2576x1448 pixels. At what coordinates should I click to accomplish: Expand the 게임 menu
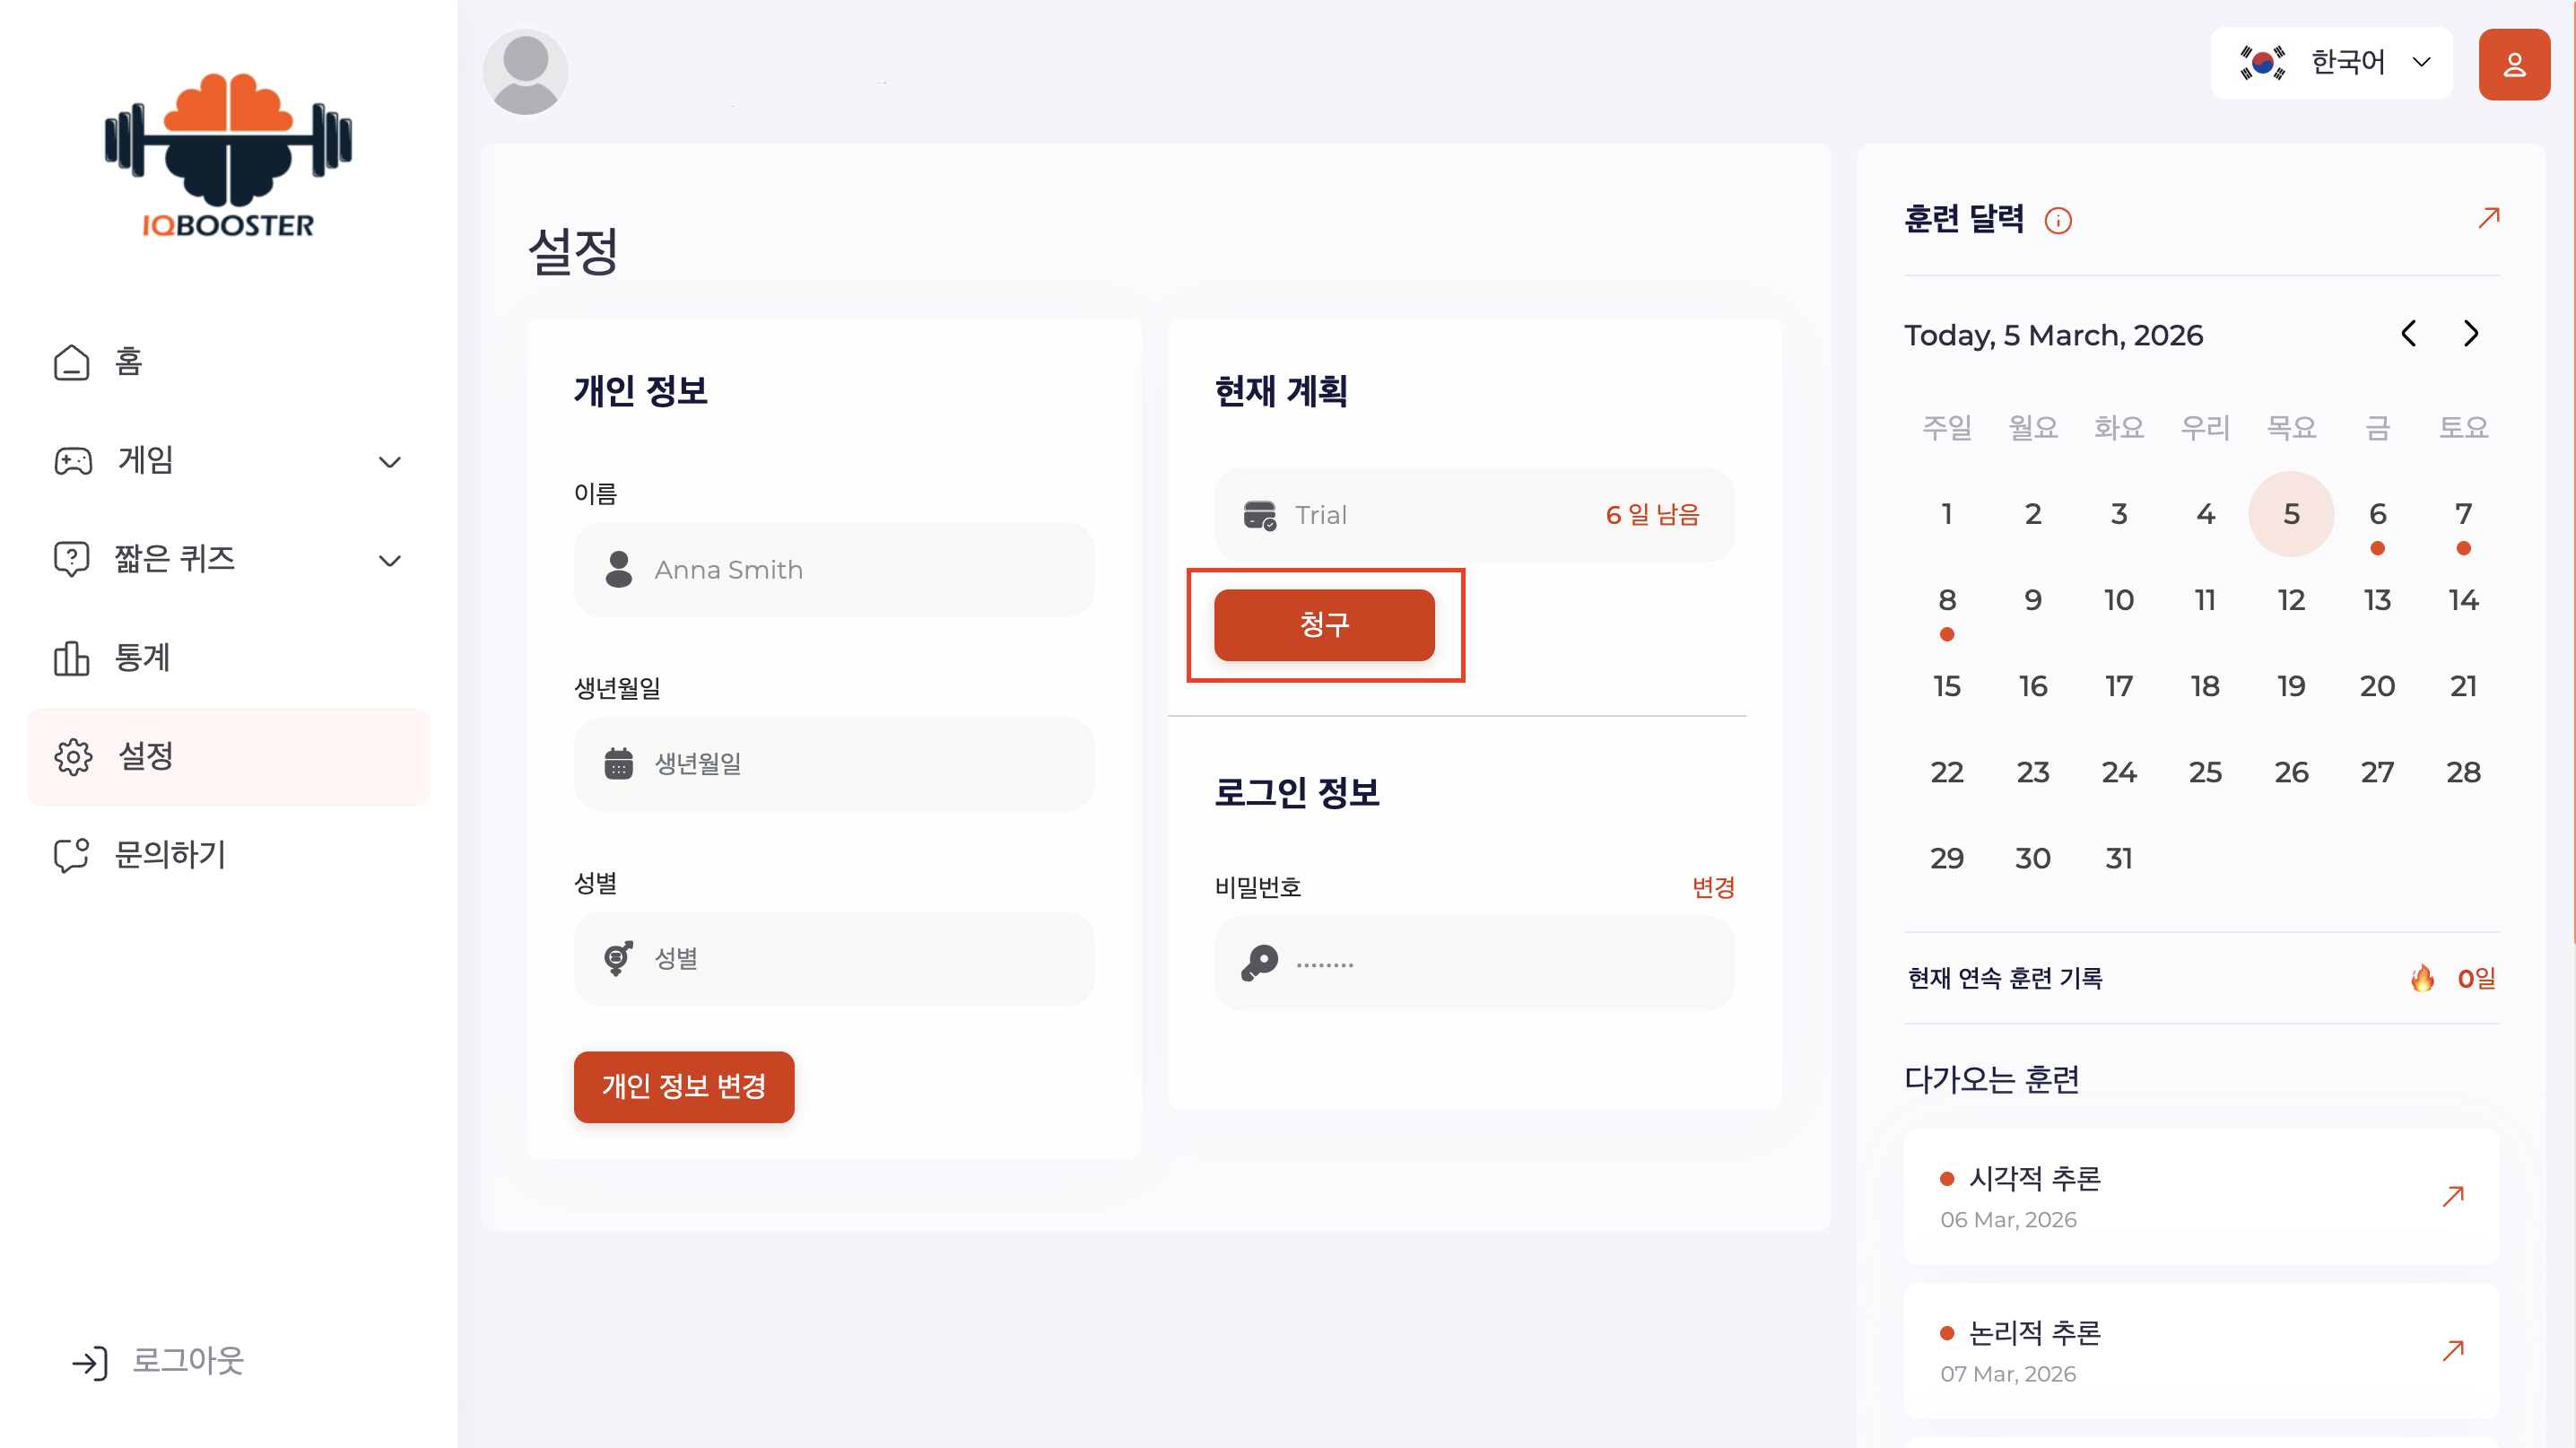pyautogui.click(x=228, y=461)
